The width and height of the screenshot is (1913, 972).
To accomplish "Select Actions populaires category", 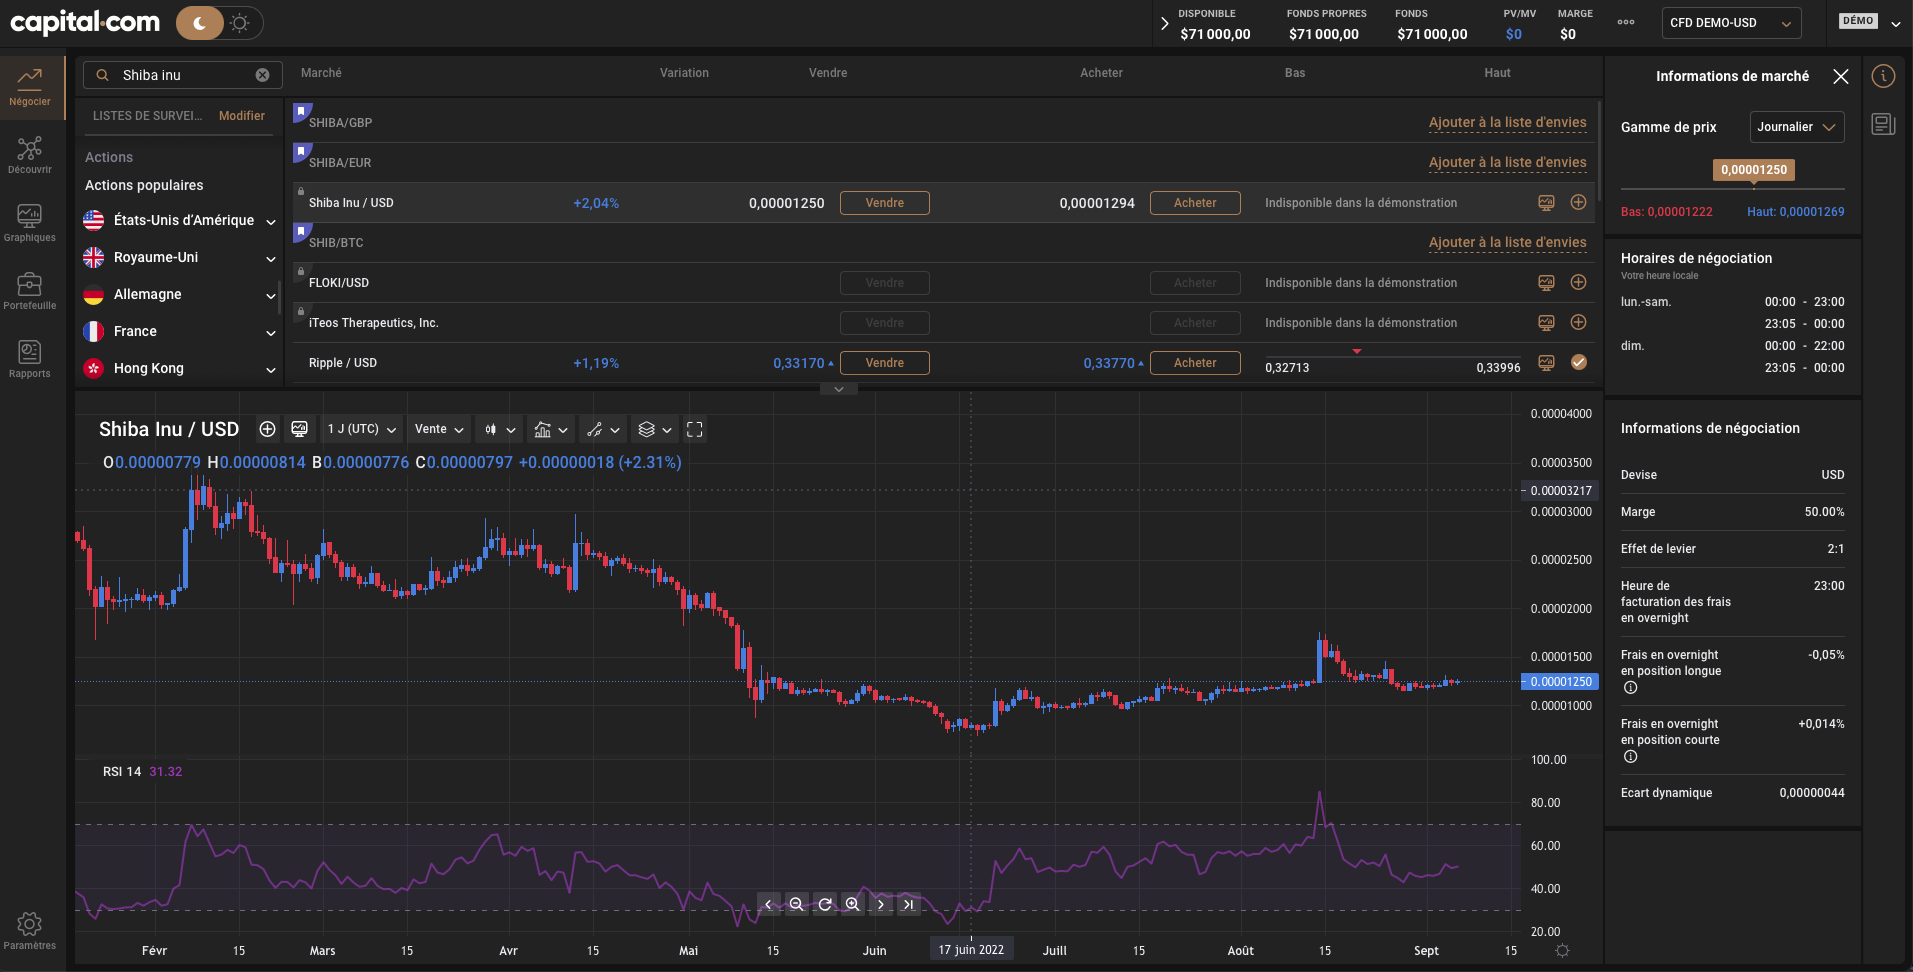I will tap(144, 185).
